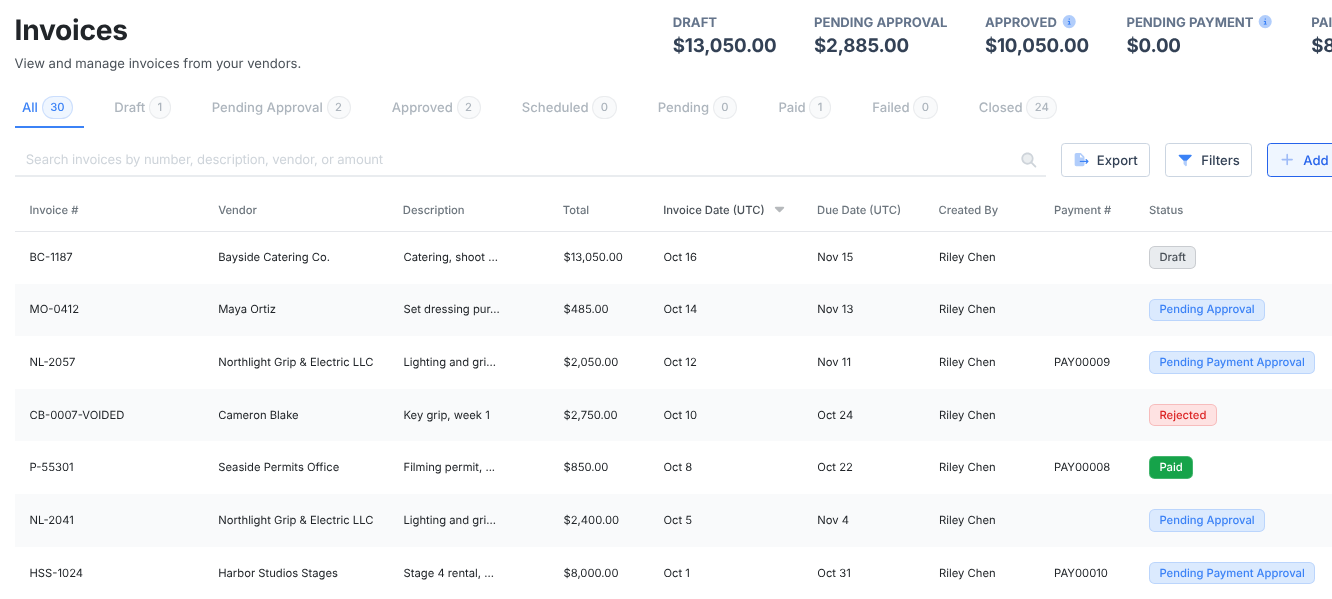This screenshot has width=1332, height=599.
Task: Open invoice NL-2041
Action: tap(52, 520)
